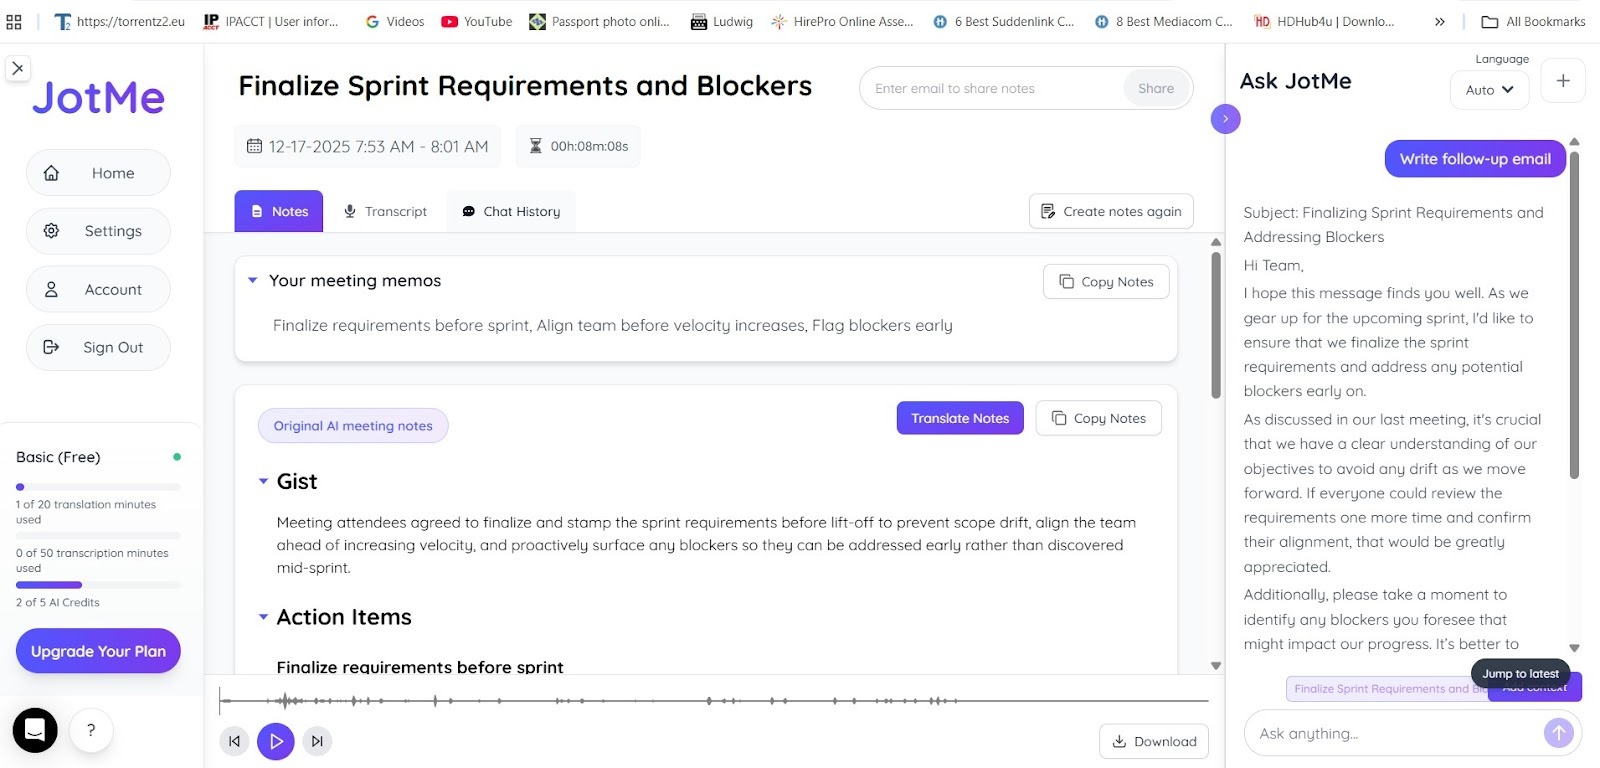Open the Ludwig bookmark
1600x768 pixels.
pyautogui.click(x=721, y=21)
